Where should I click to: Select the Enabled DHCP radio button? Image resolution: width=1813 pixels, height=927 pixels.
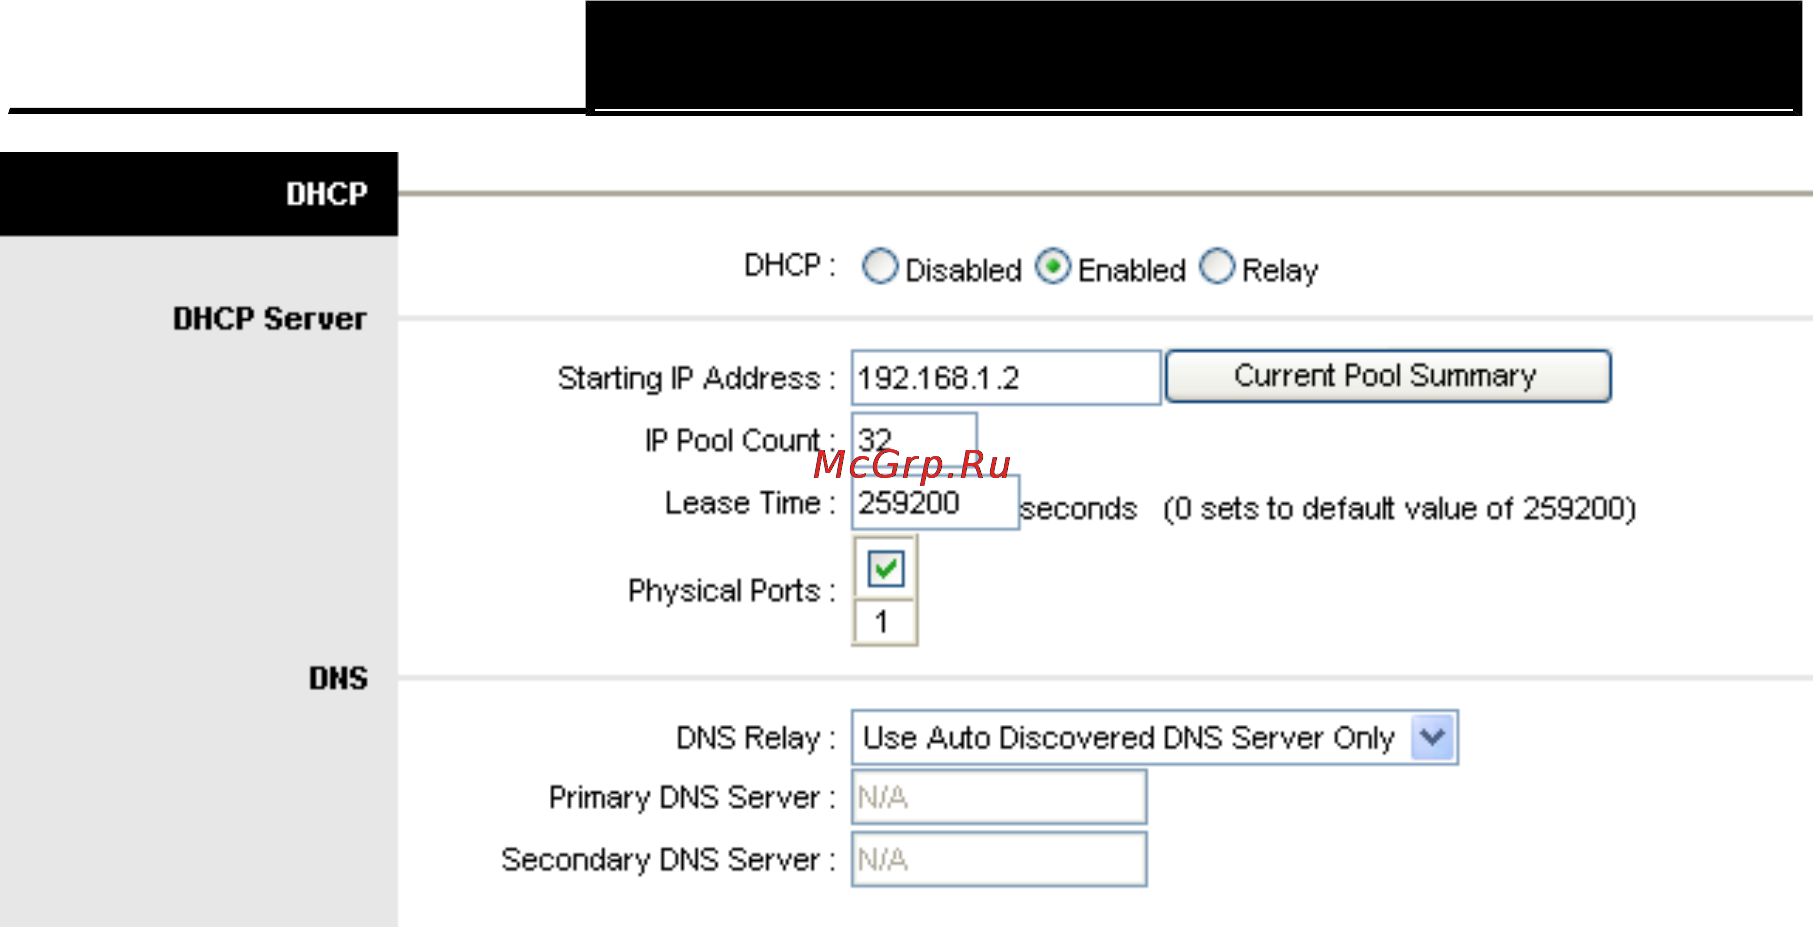[x=1052, y=266]
